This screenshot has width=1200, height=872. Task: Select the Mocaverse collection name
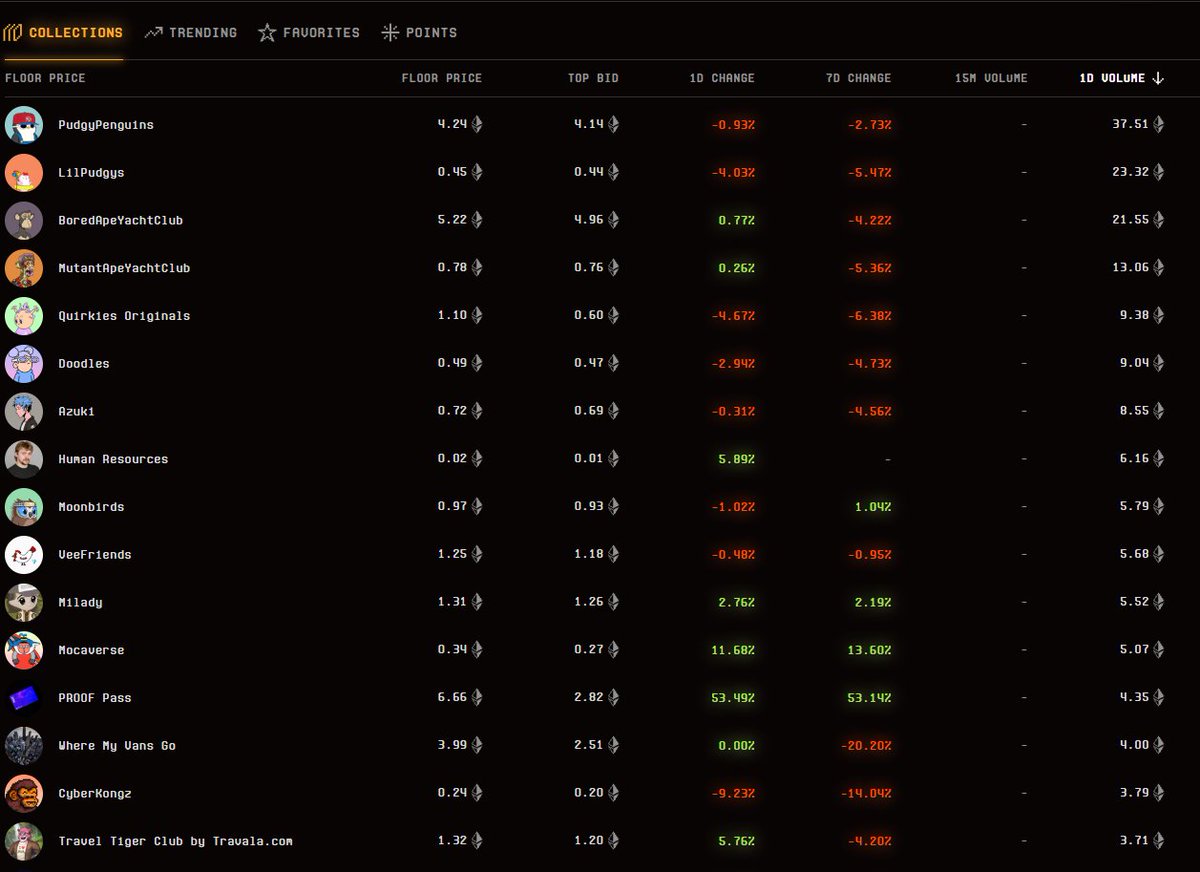click(x=91, y=650)
